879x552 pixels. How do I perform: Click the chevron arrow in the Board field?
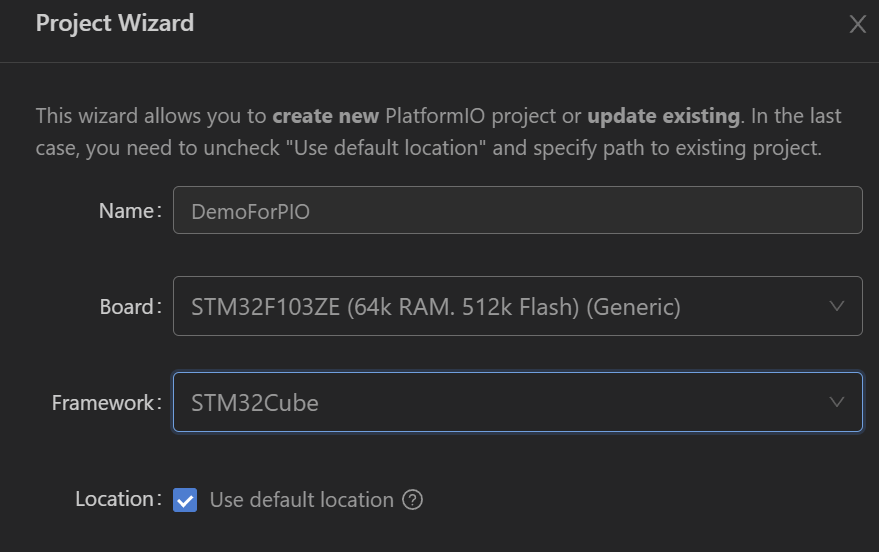tap(837, 306)
